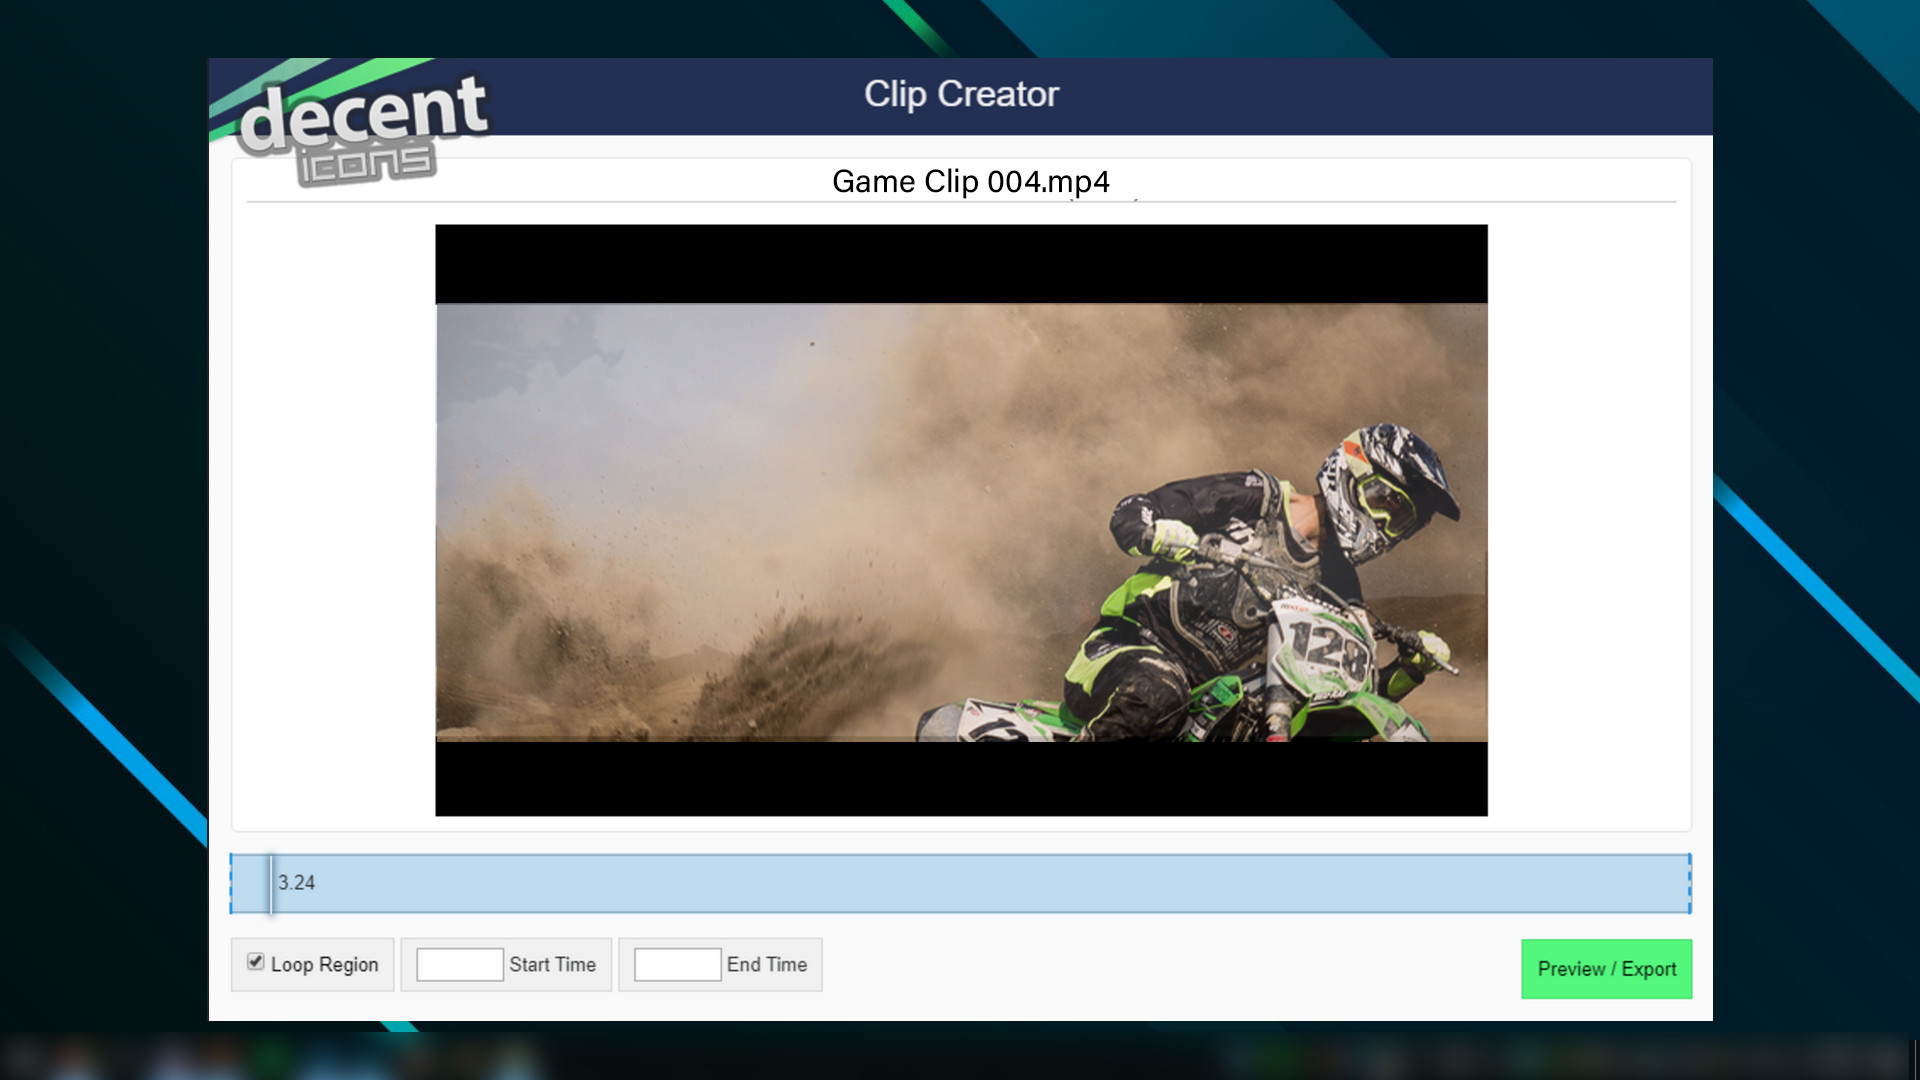Click the right dashed handle of loop region
1920x1080 pixels.
(1689, 884)
